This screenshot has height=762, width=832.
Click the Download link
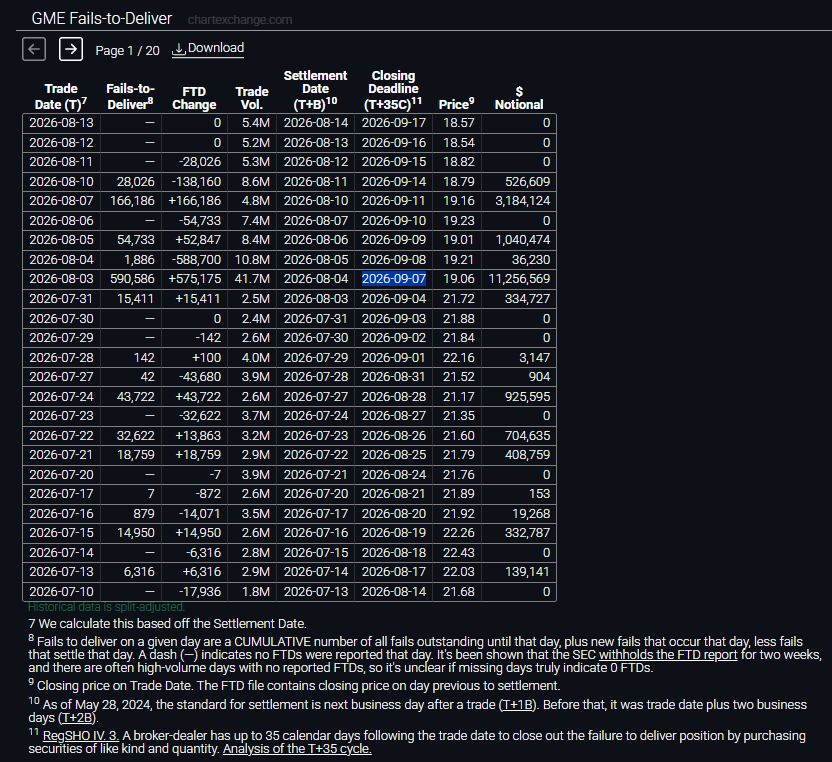(x=208, y=48)
